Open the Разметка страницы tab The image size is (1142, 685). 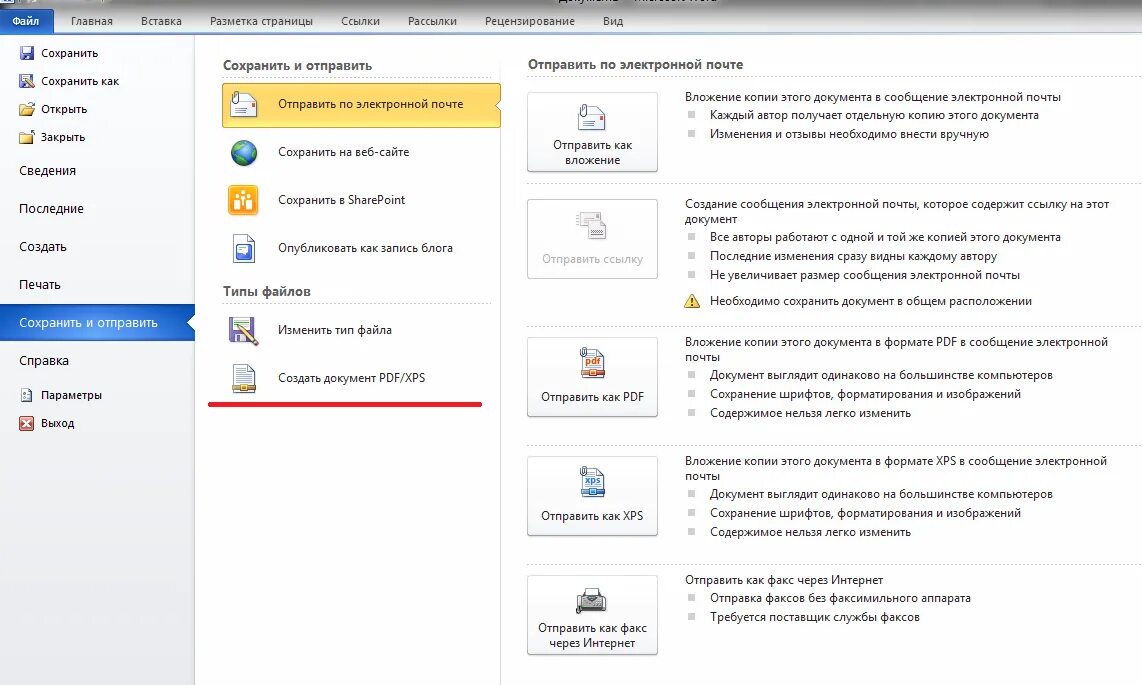[x=261, y=21]
